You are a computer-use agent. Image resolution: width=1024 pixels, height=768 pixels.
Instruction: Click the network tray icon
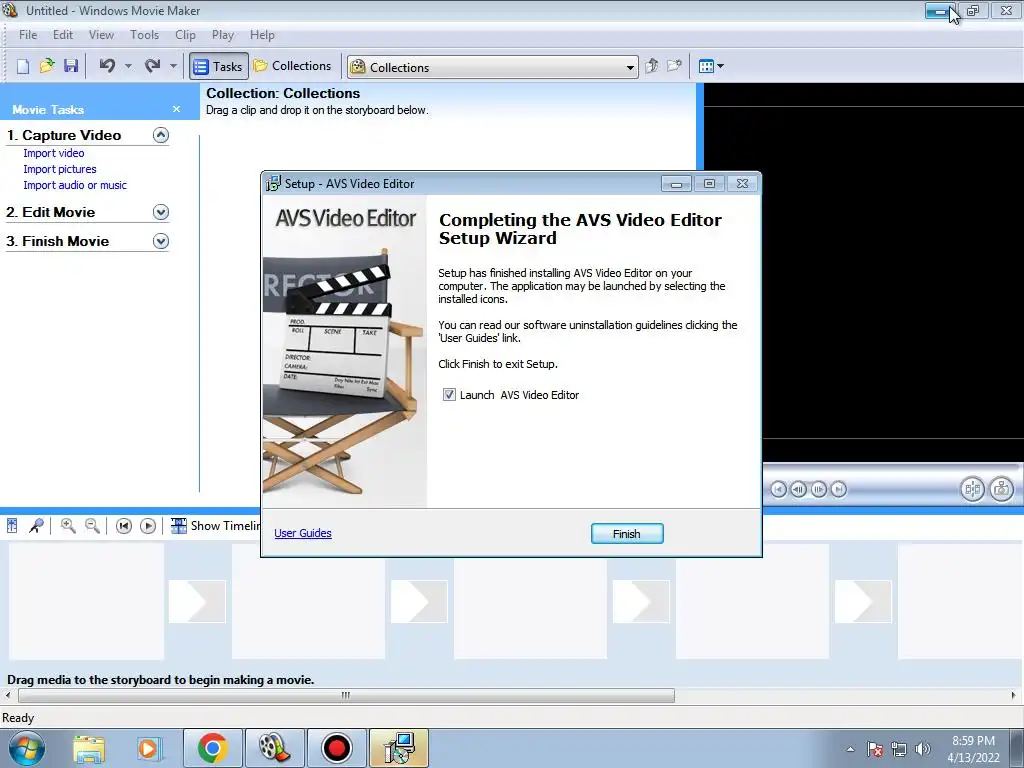click(899, 749)
